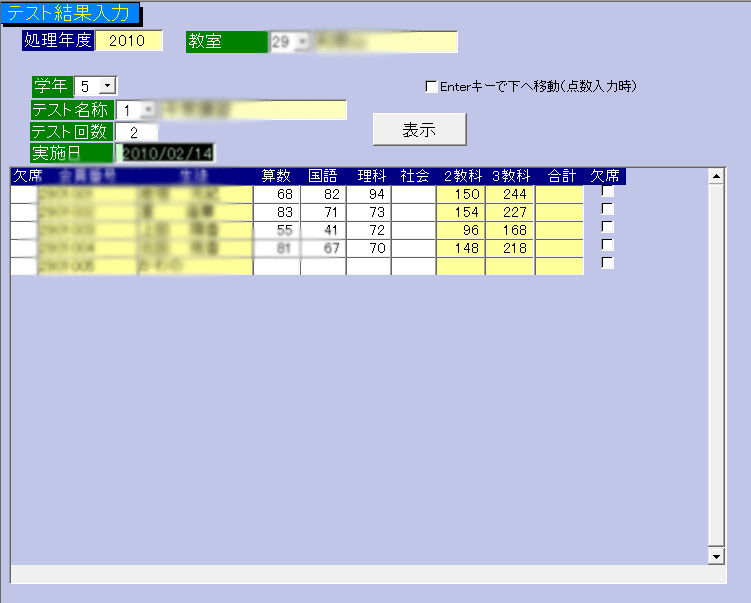Screen dimensions: 751x603
Task: Click empty 社会 cell in first row
Action: click(x=413, y=194)
